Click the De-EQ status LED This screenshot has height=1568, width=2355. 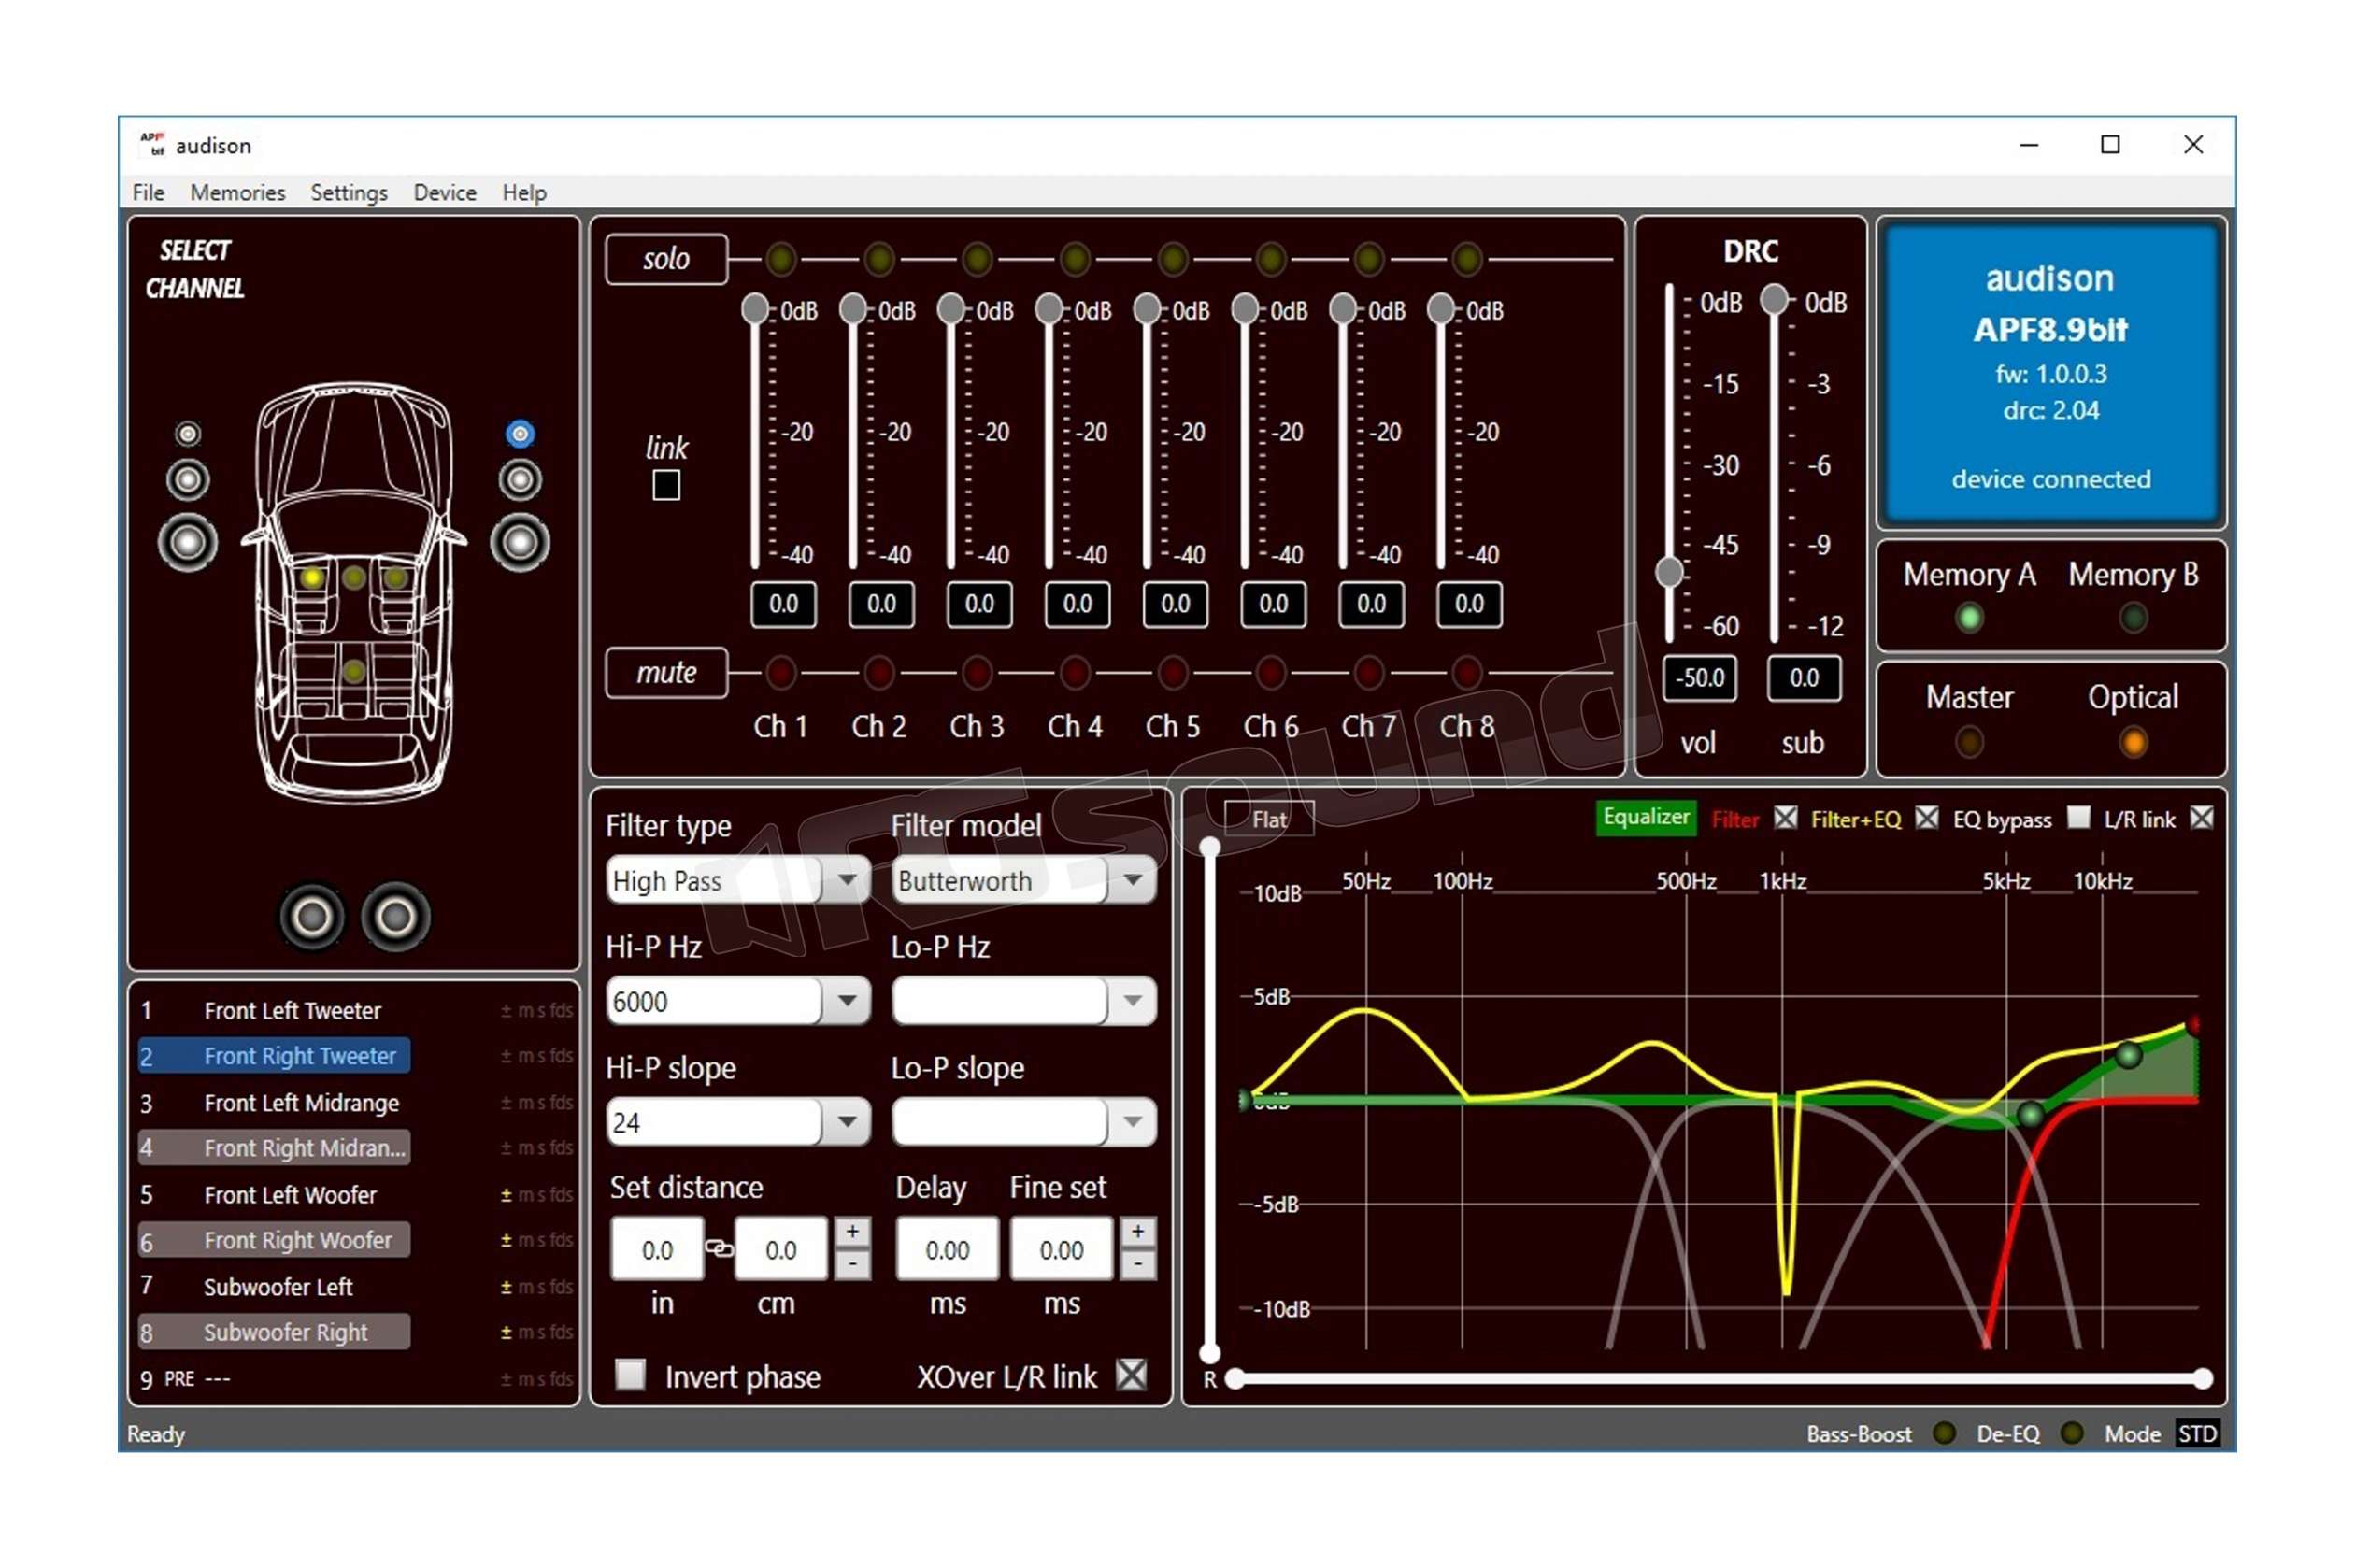[x=2072, y=1433]
